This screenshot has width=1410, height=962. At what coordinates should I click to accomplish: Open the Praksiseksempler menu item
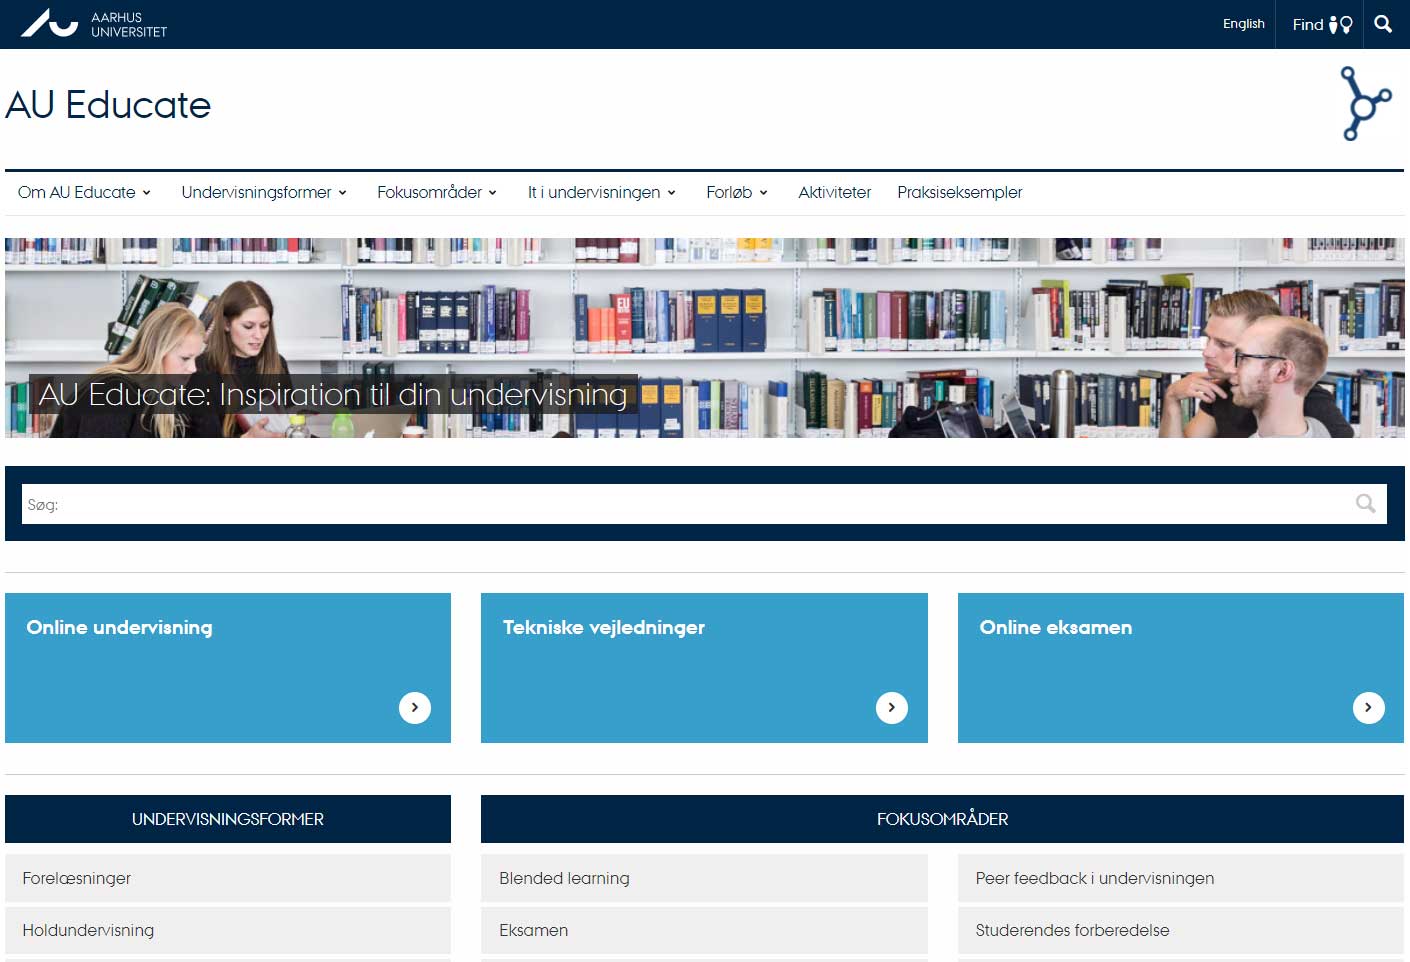(x=959, y=192)
